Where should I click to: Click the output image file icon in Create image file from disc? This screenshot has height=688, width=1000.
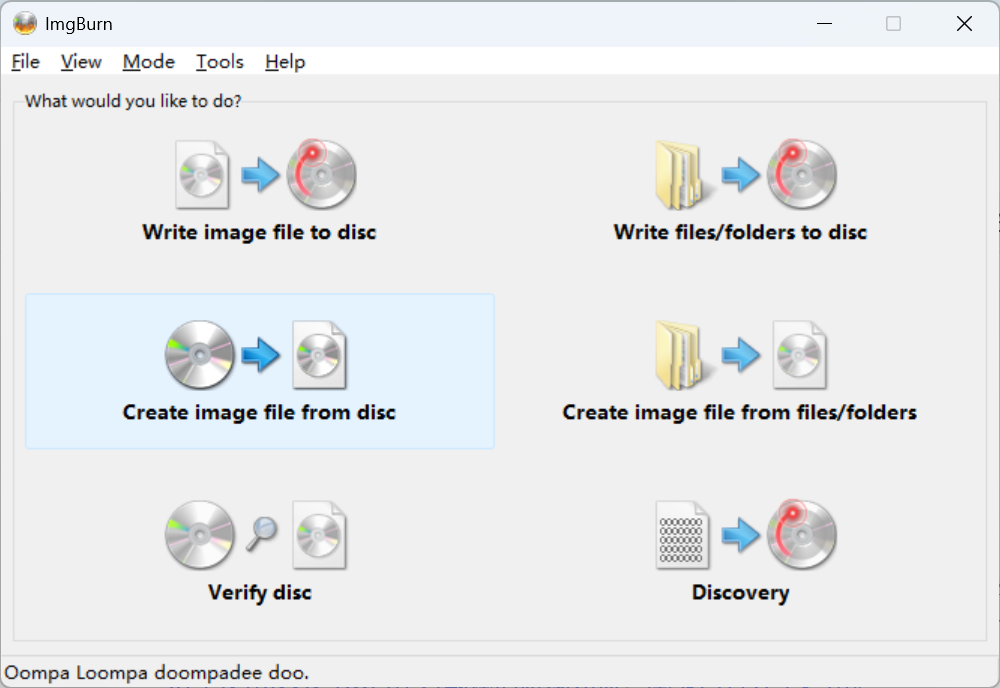[320, 355]
